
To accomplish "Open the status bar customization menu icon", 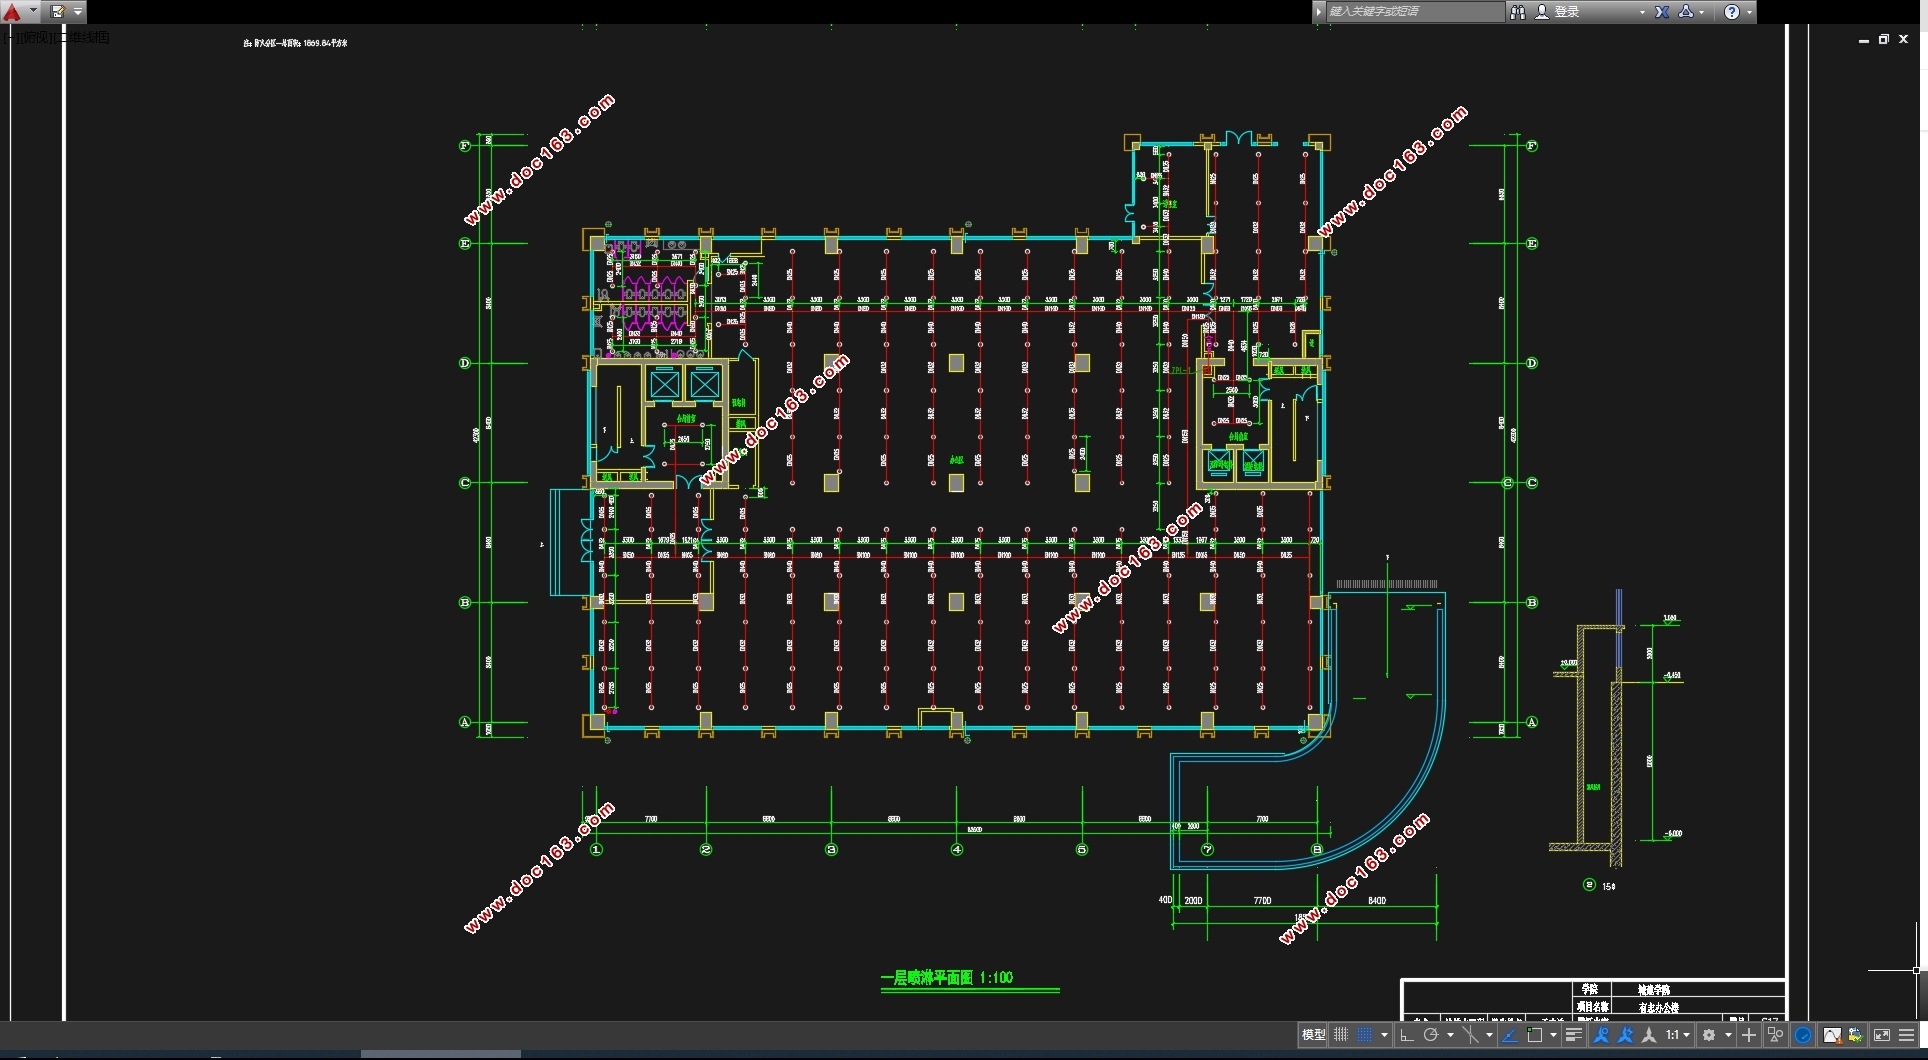I will [x=1906, y=1035].
